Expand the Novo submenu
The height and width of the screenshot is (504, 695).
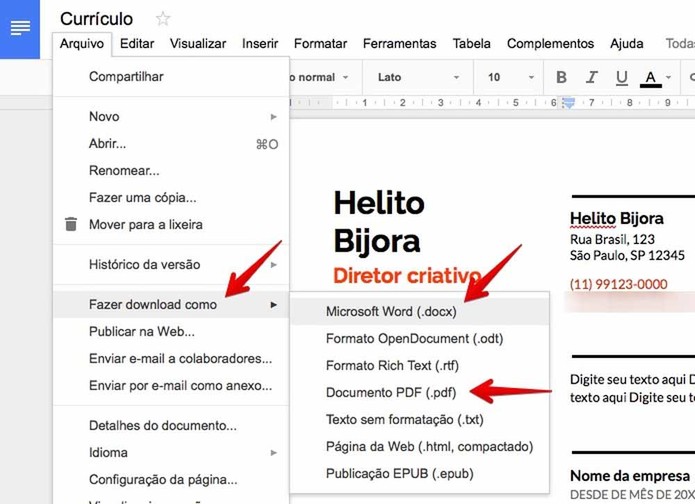(171, 117)
